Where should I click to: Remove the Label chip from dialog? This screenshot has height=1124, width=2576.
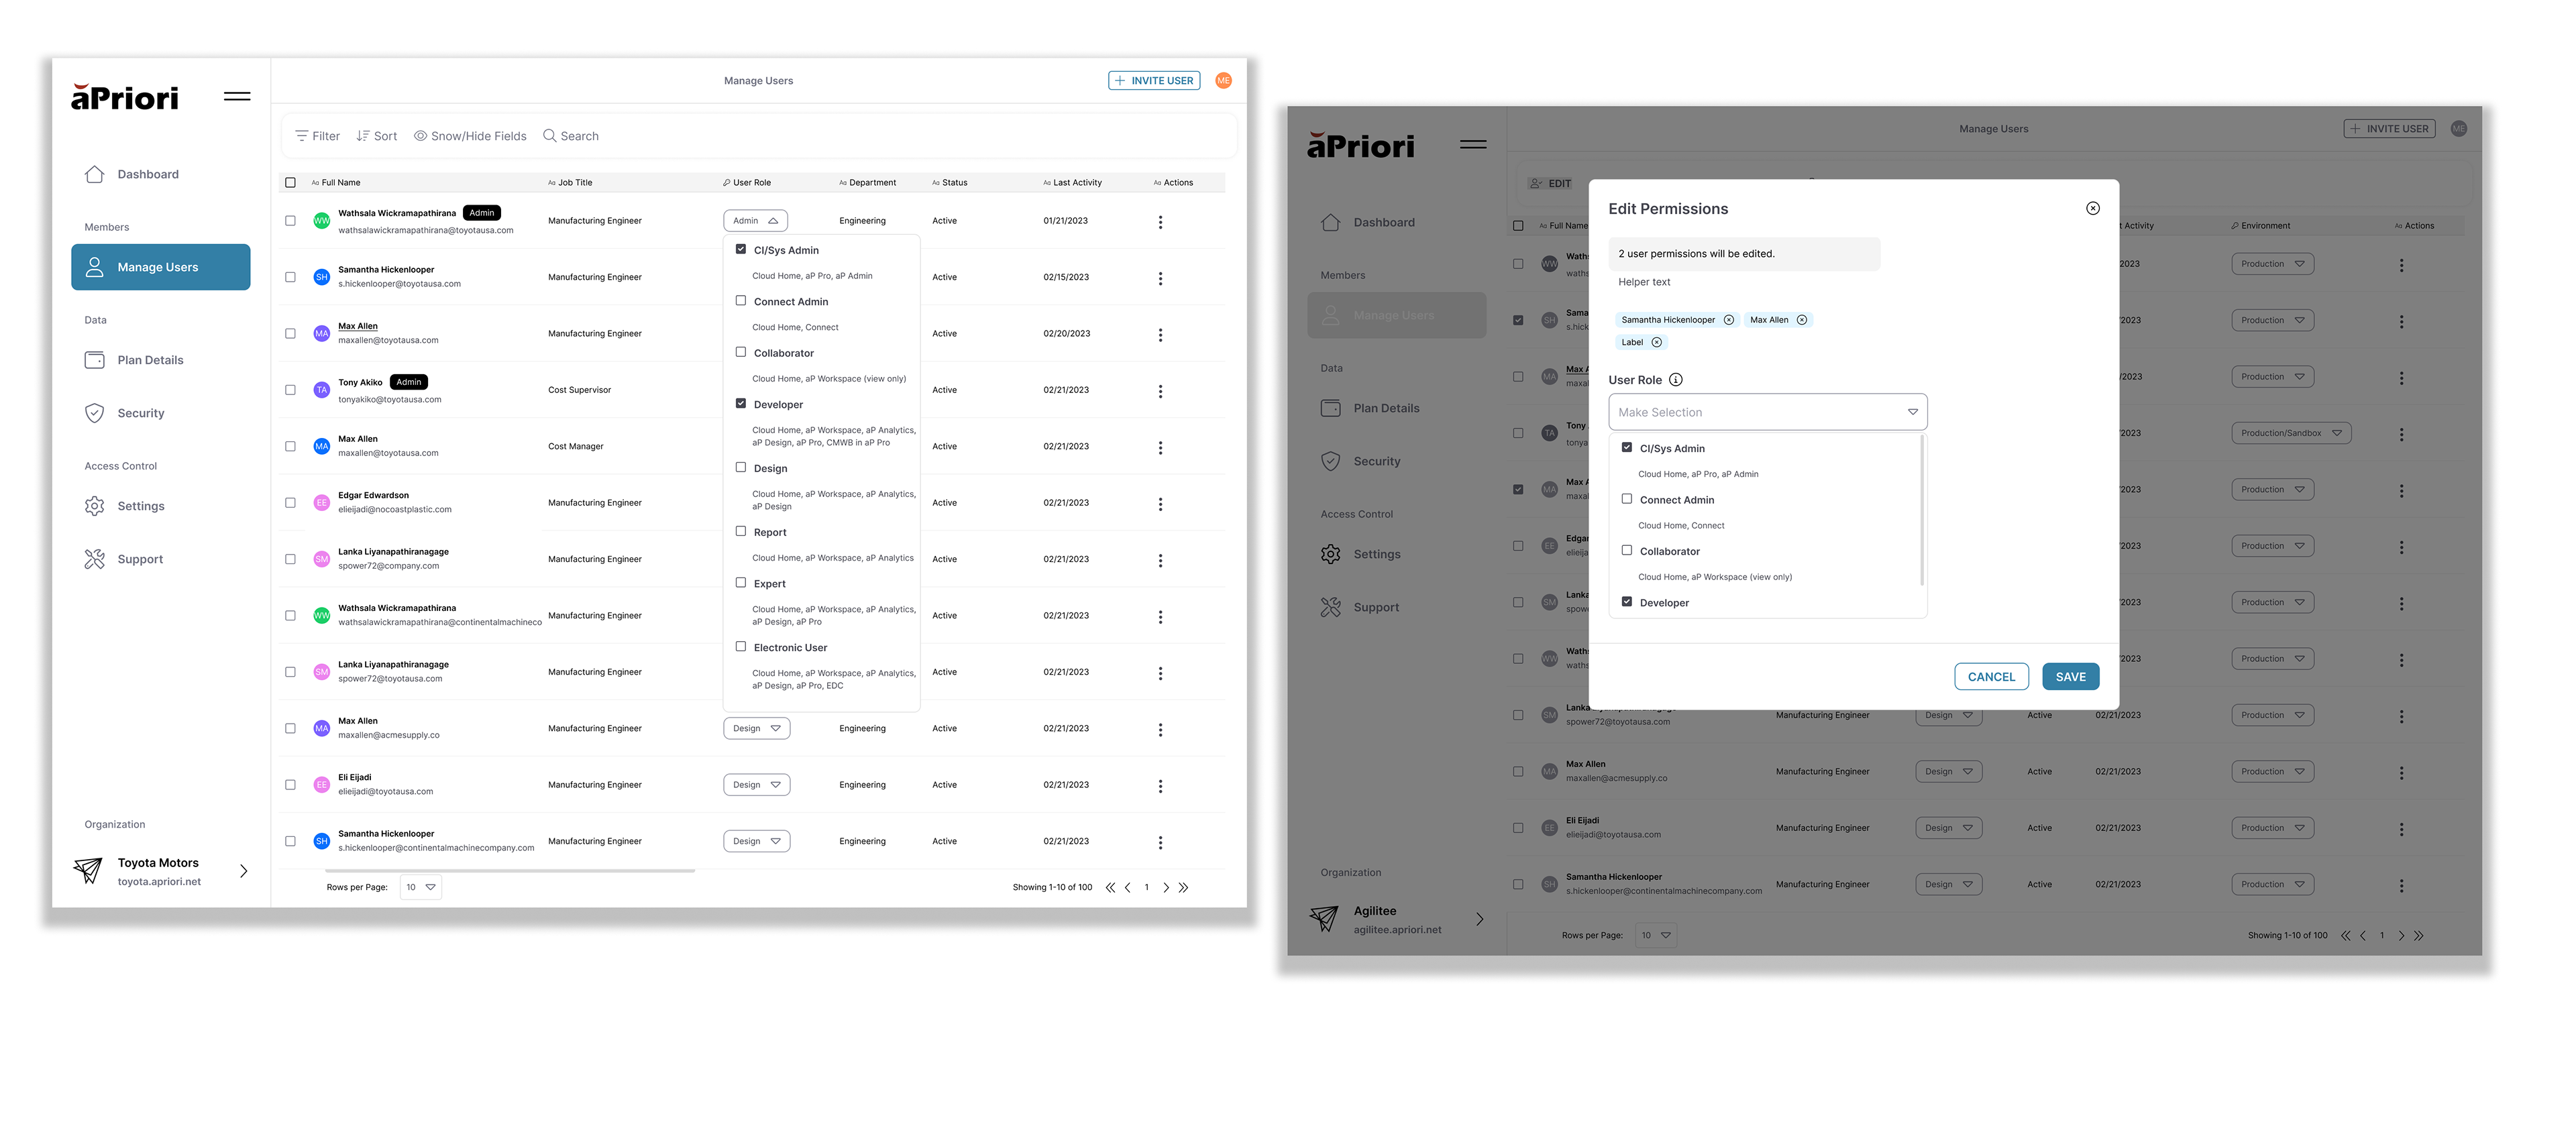pyautogui.click(x=1656, y=342)
